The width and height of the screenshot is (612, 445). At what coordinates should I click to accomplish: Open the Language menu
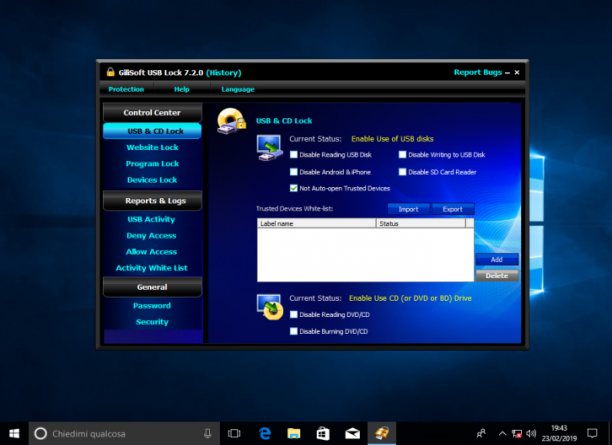[238, 89]
